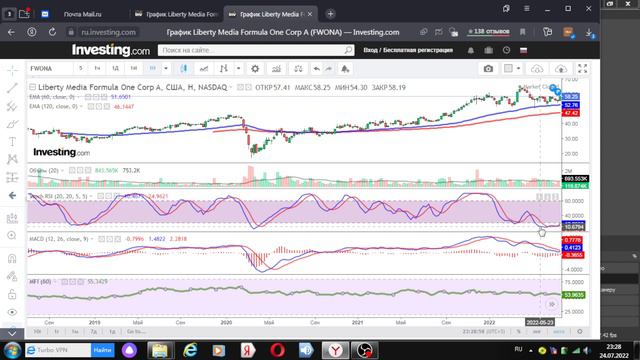Click the Investing.com site search field
This screenshot has width=640, height=360.
(256, 50)
